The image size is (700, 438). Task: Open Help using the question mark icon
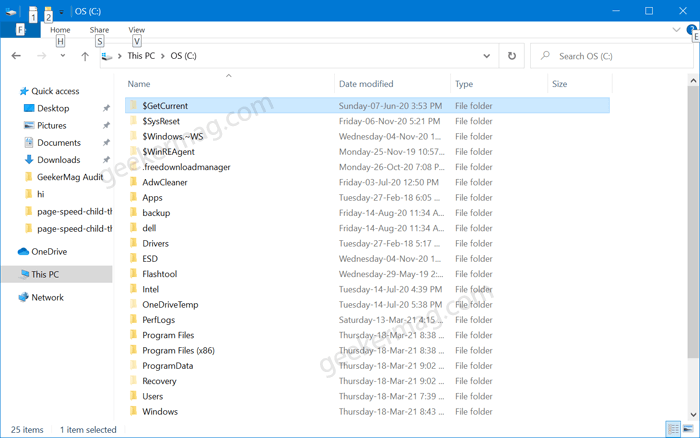point(691,29)
